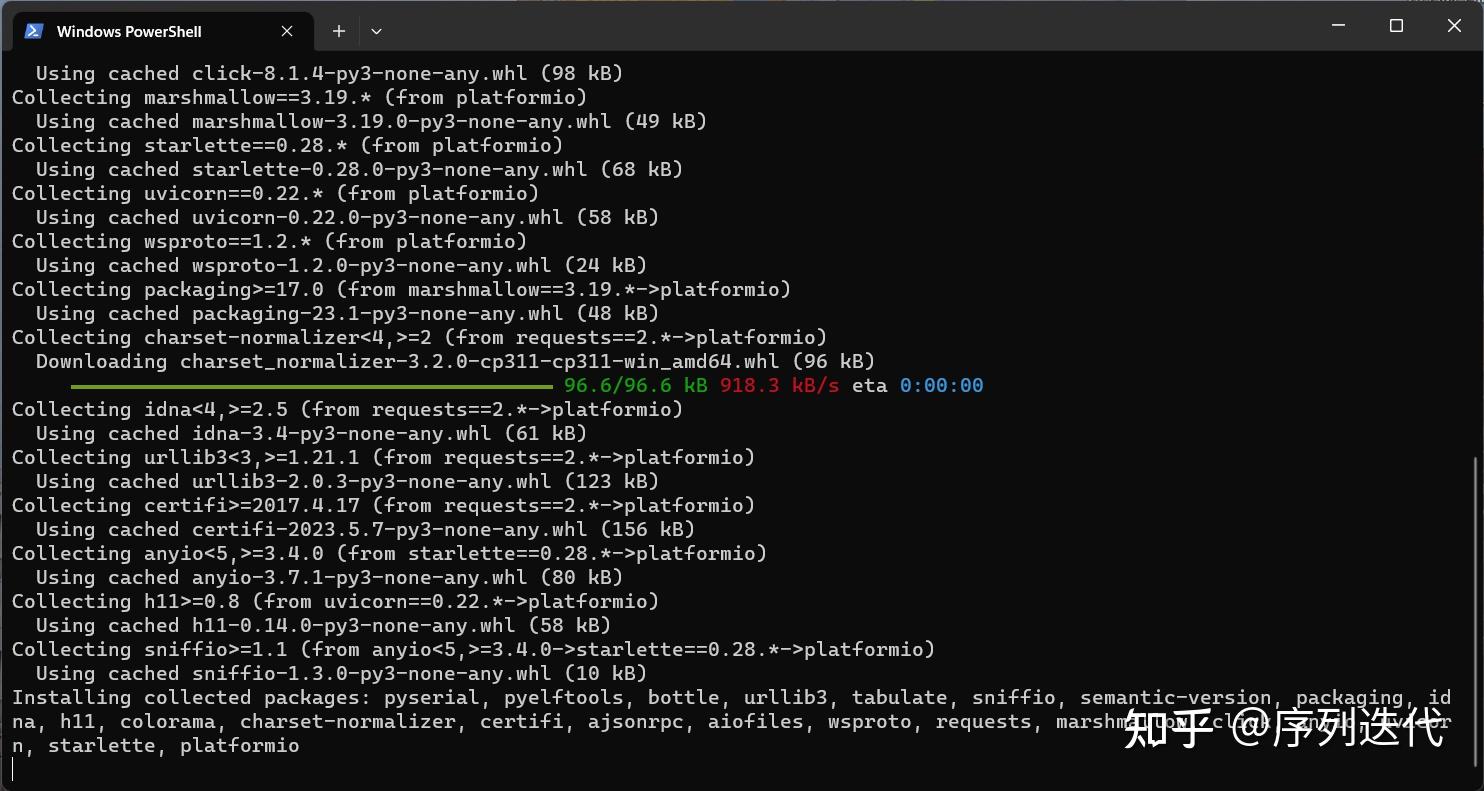
Task: Open a new terminal tab
Action: [339, 31]
